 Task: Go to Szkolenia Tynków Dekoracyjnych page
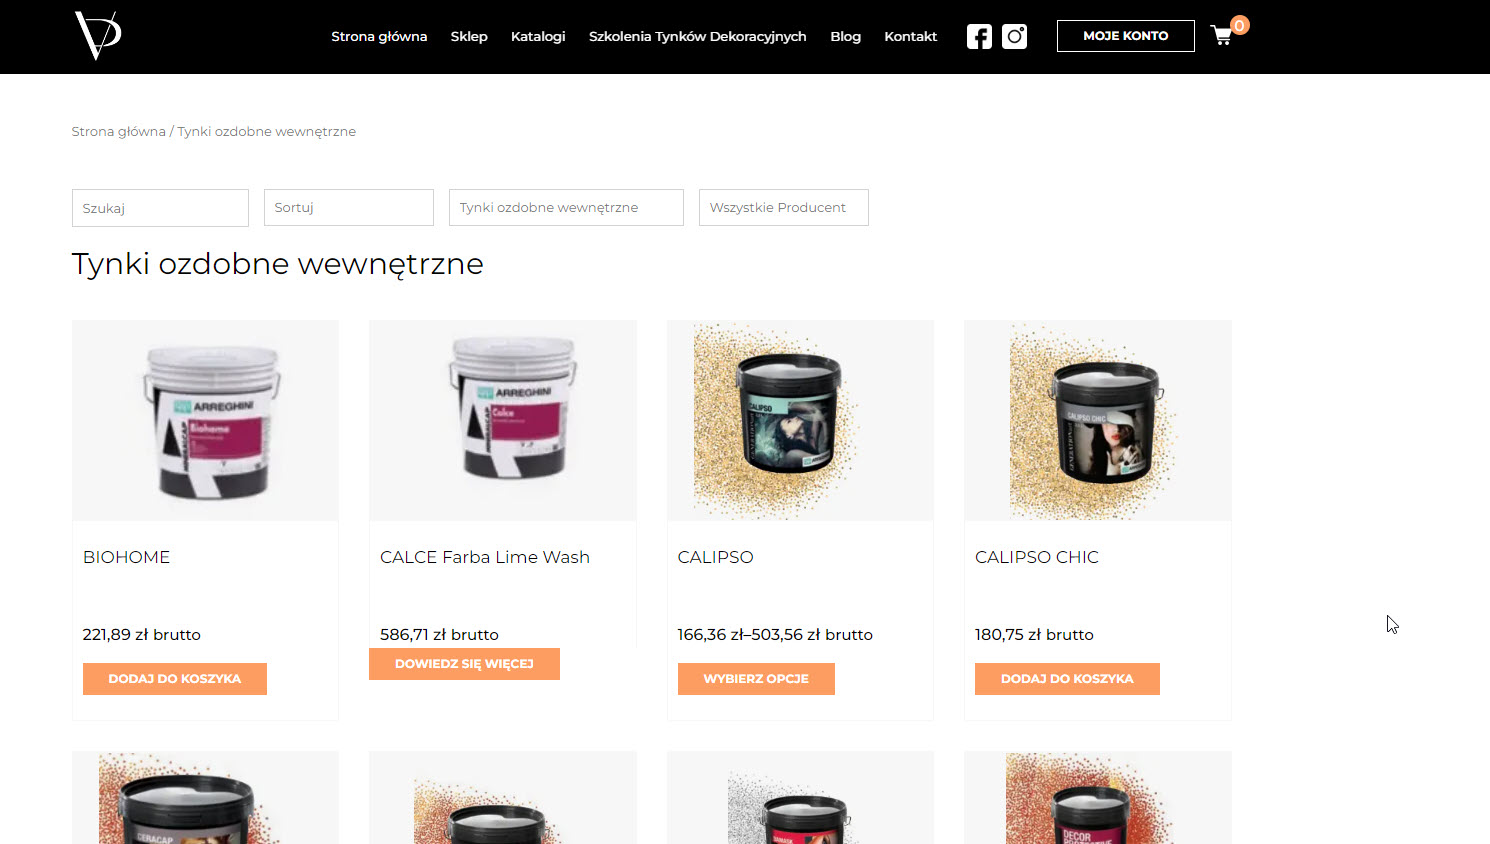698,36
